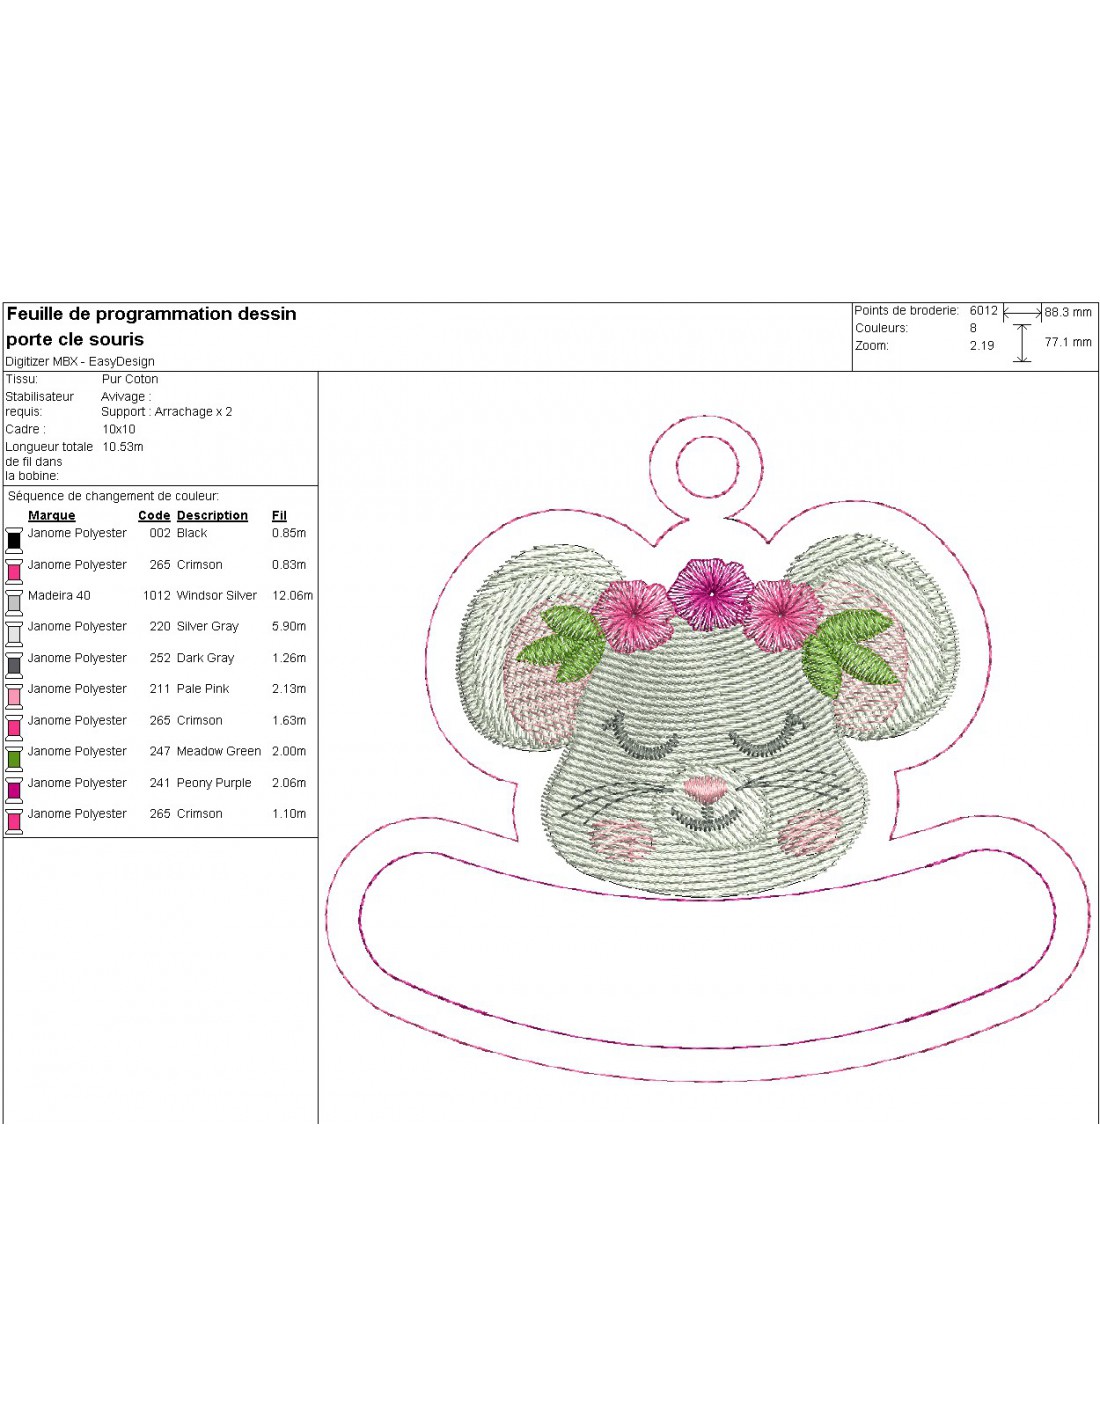Click the Pale Pink thread spool icon

14,696
